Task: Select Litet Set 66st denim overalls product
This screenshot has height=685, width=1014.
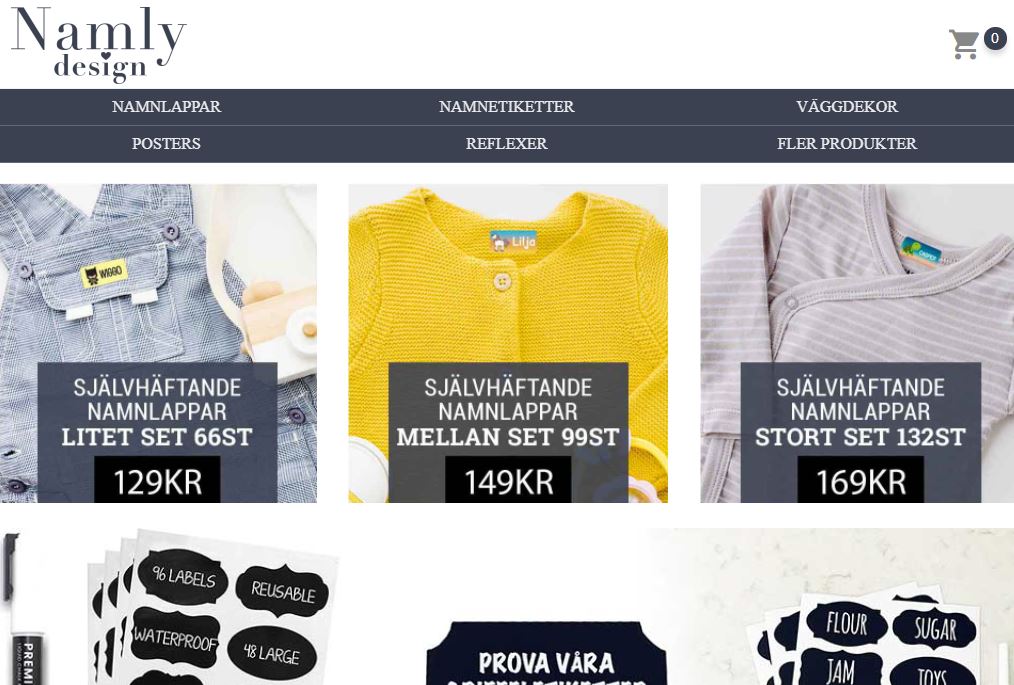Action: click(158, 343)
